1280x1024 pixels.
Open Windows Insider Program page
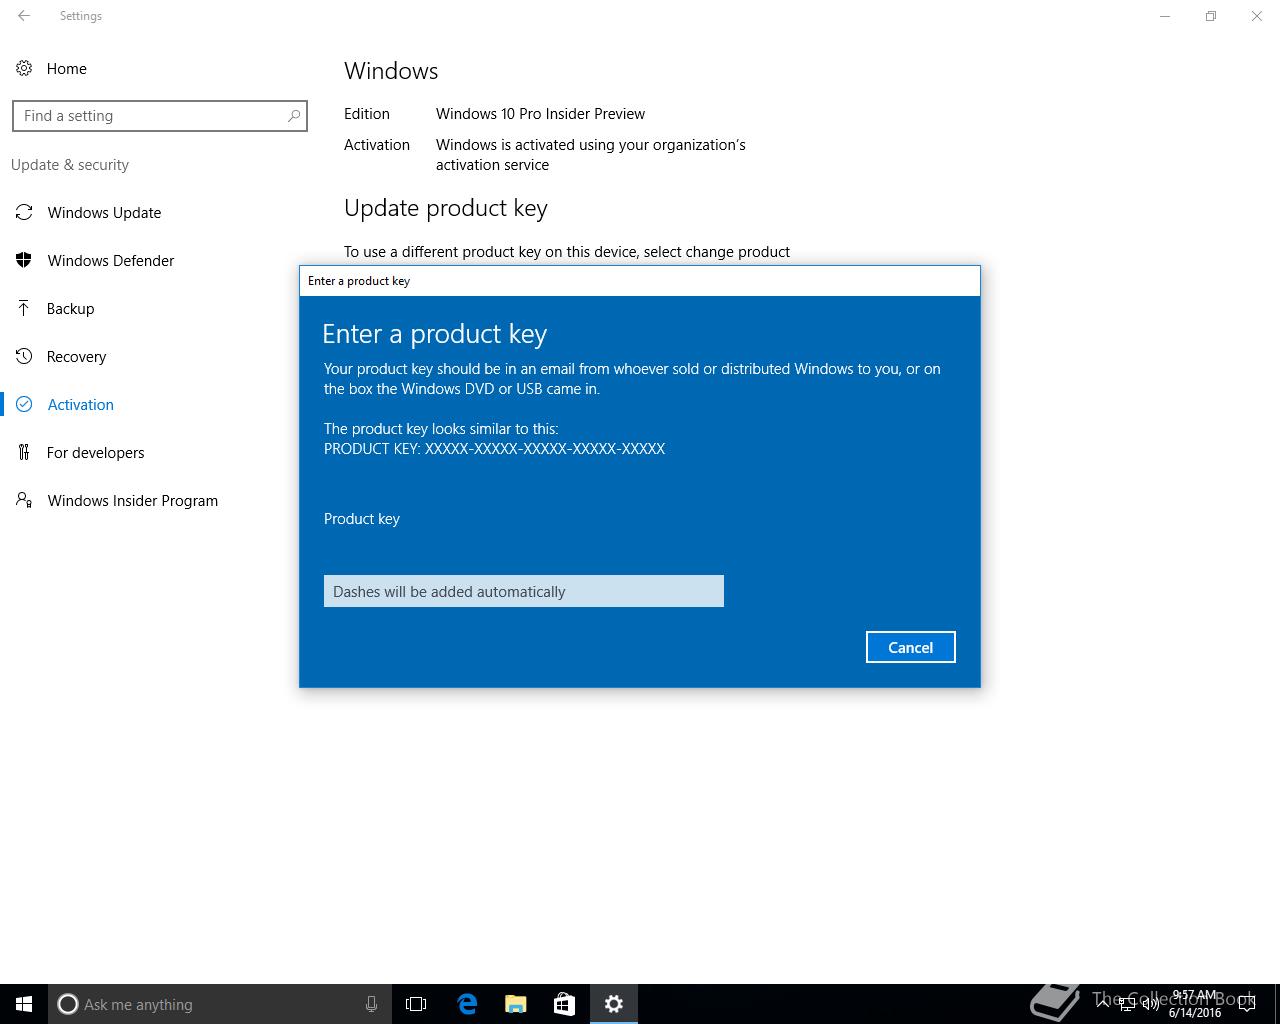[133, 500]
